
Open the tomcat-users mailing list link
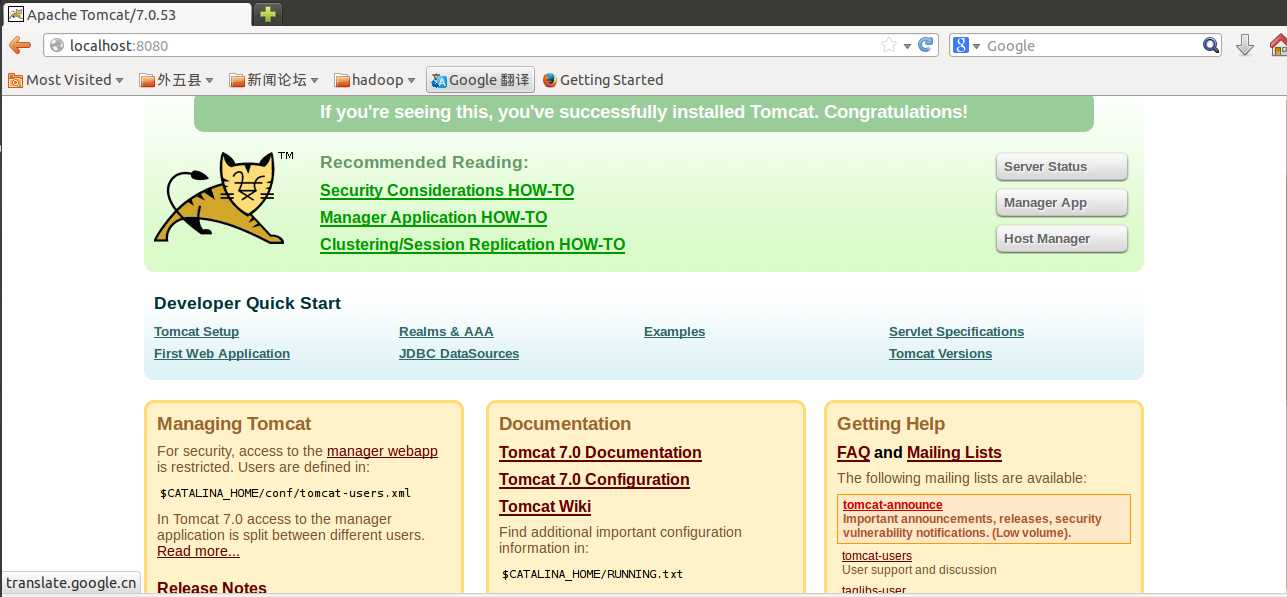877,556
